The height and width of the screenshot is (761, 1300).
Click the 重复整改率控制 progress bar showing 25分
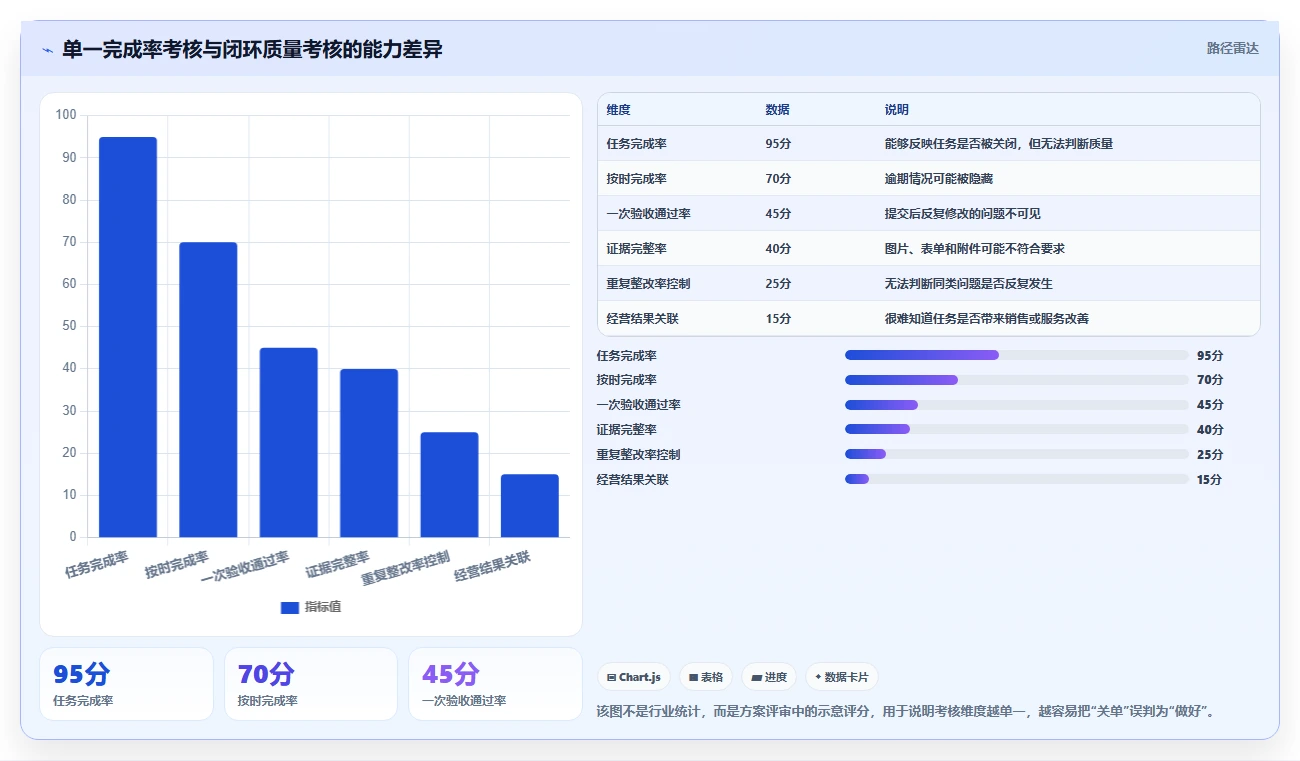(1017, 454)
